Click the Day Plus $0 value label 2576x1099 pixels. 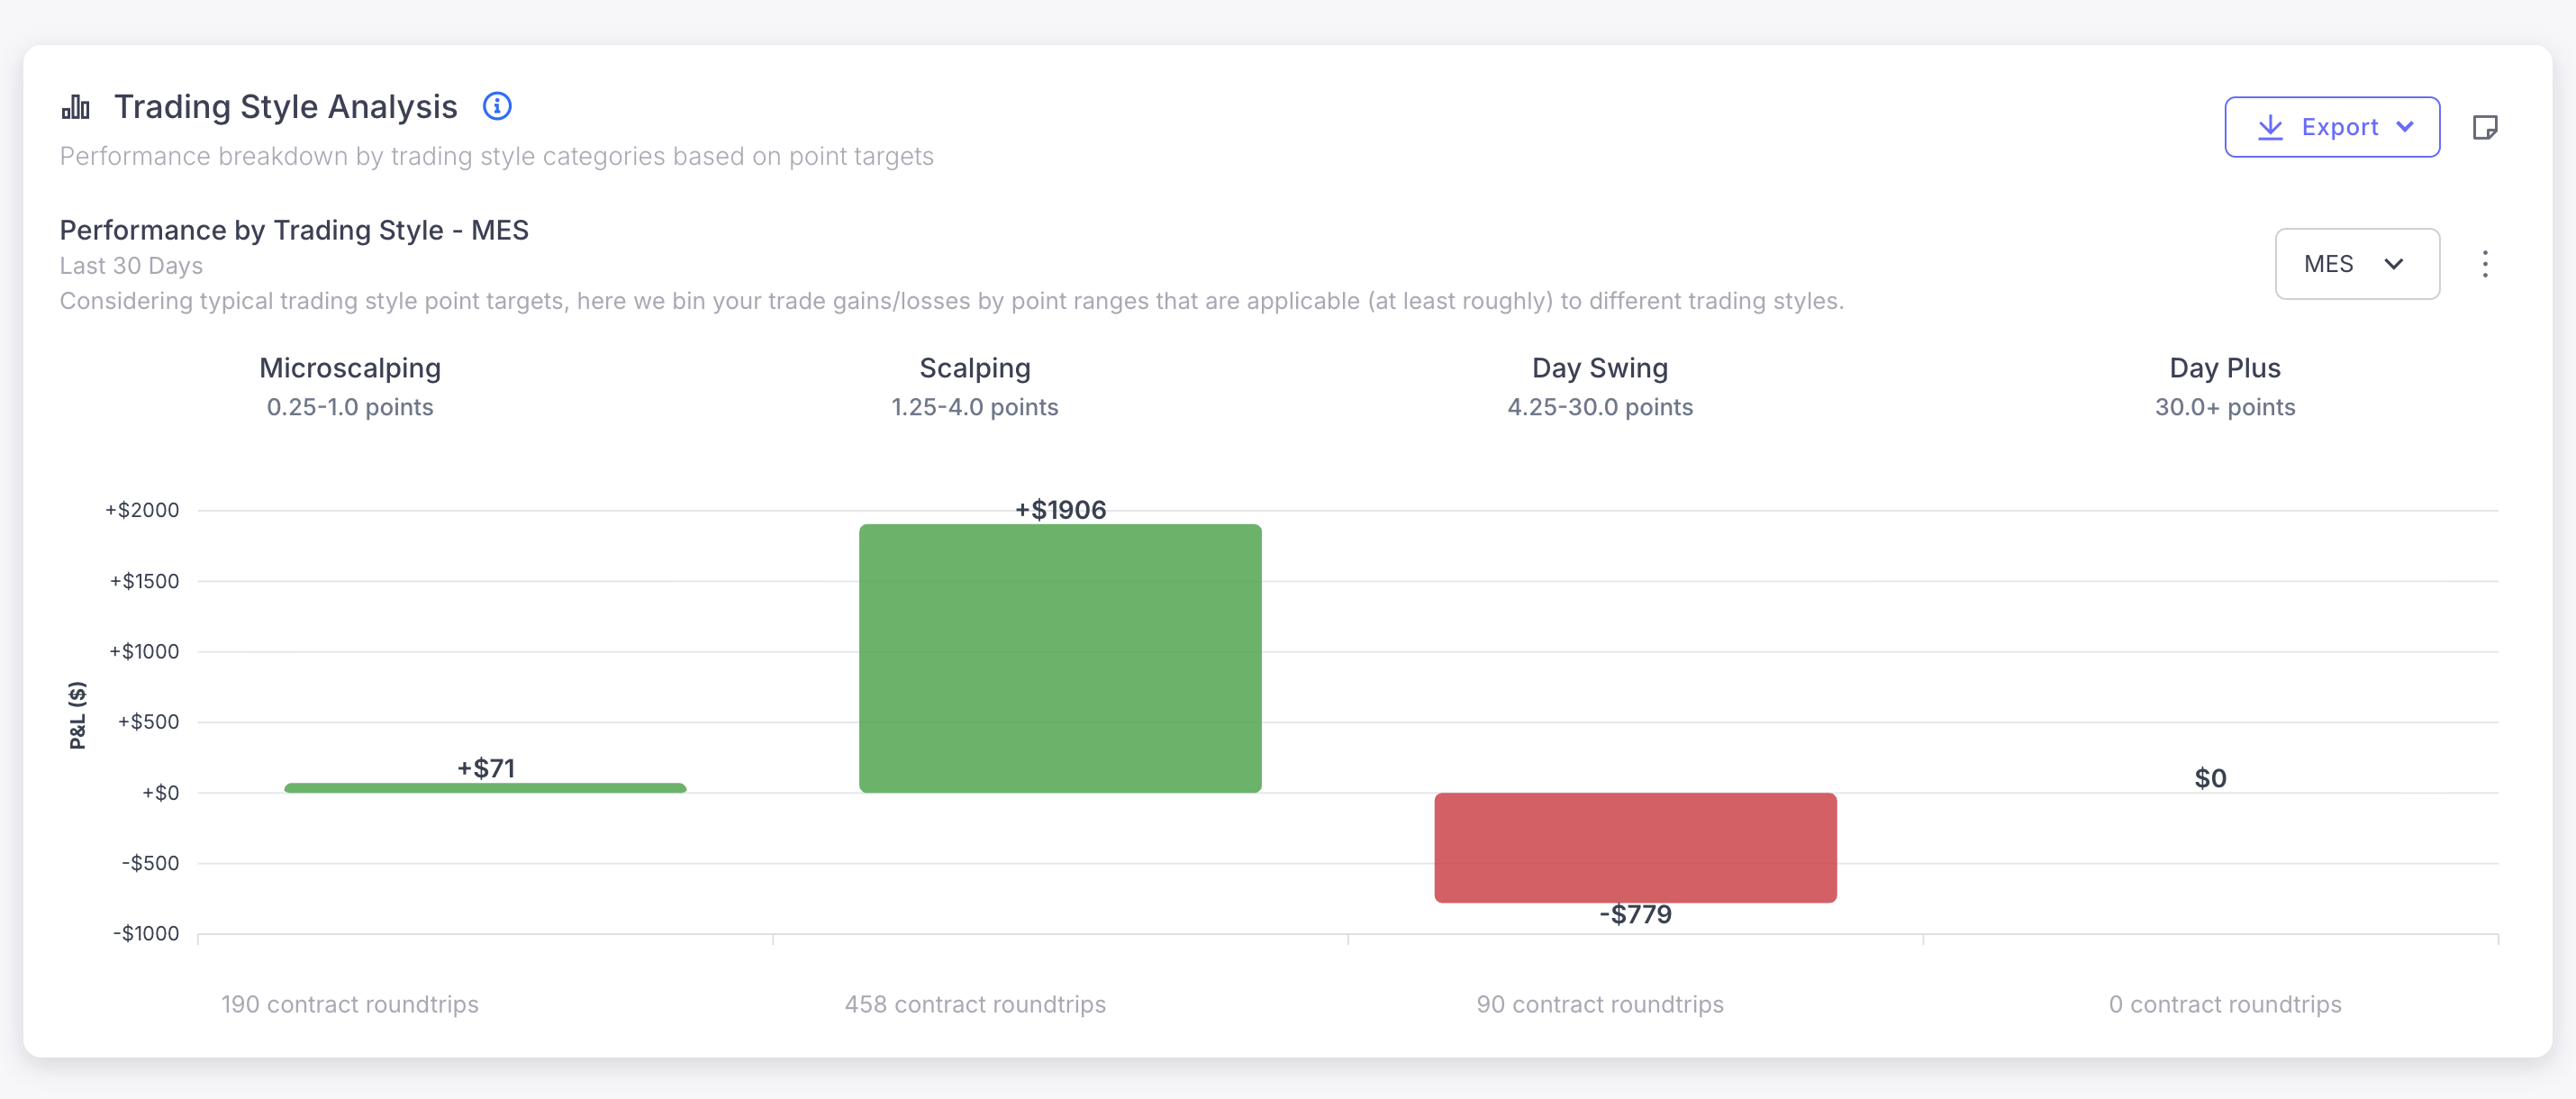tap(2210, 778)
